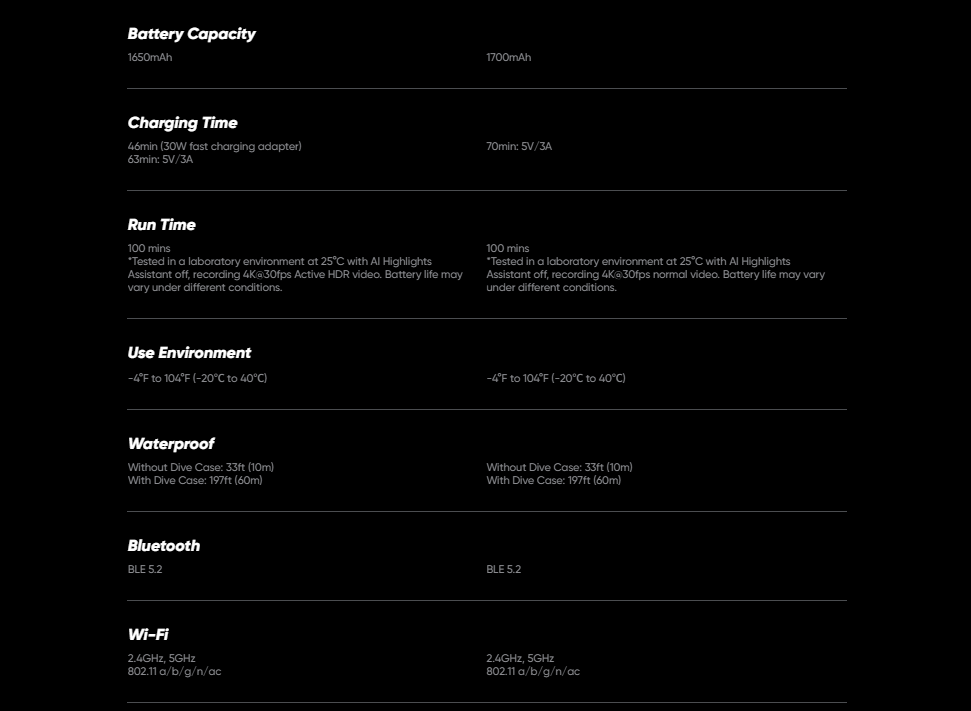Click left 'With Dive Case: 197ft (60m)'

point(195,481)
